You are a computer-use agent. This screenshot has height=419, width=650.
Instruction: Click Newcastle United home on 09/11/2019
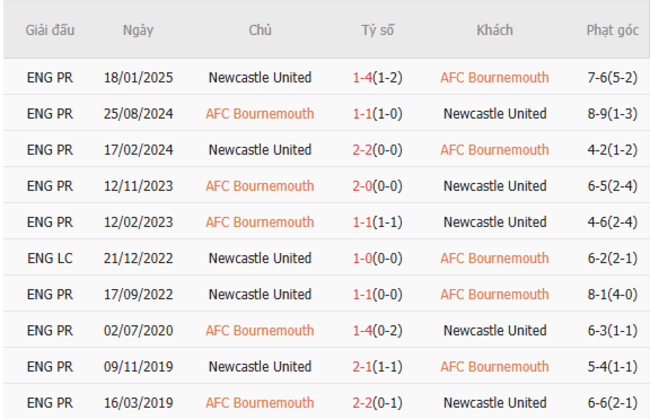click(x=260, y=366)
